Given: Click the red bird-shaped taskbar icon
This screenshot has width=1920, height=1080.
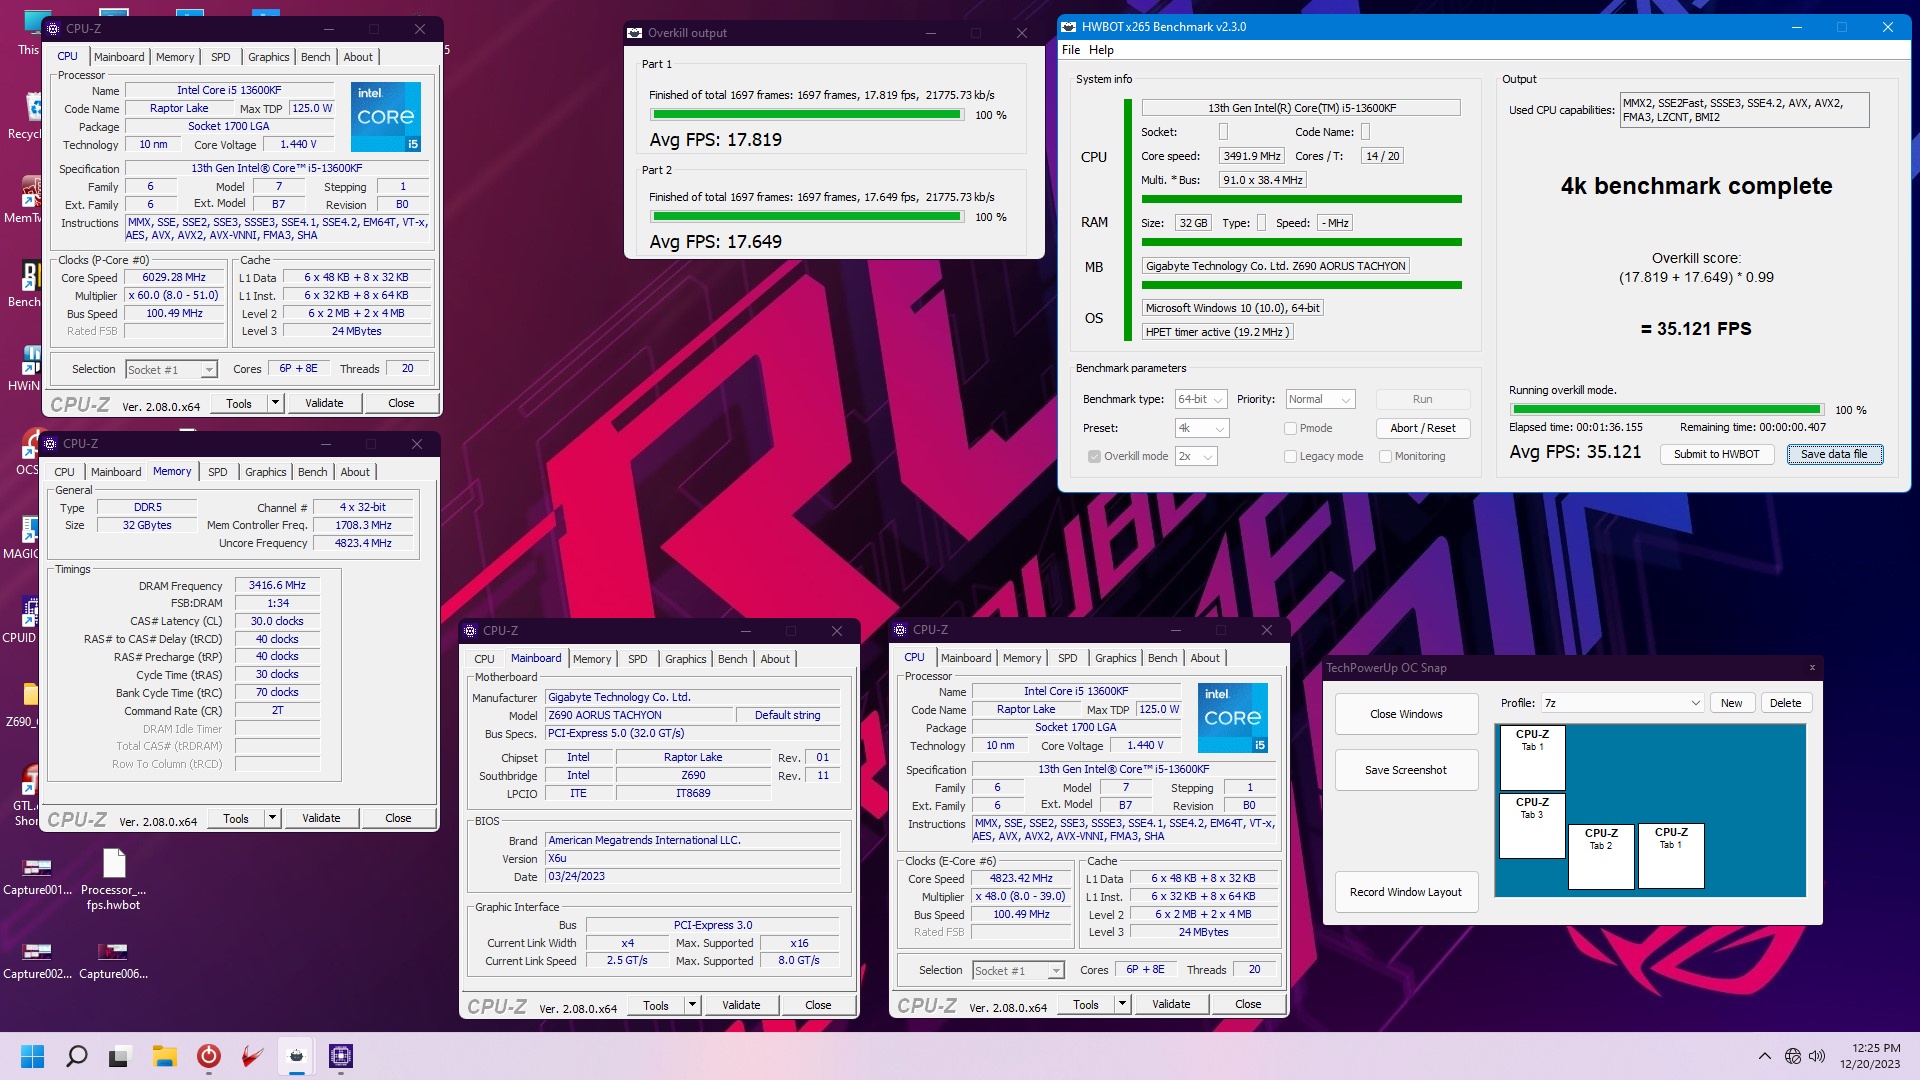Looking at the screenshot, I should pos(252,1056).
